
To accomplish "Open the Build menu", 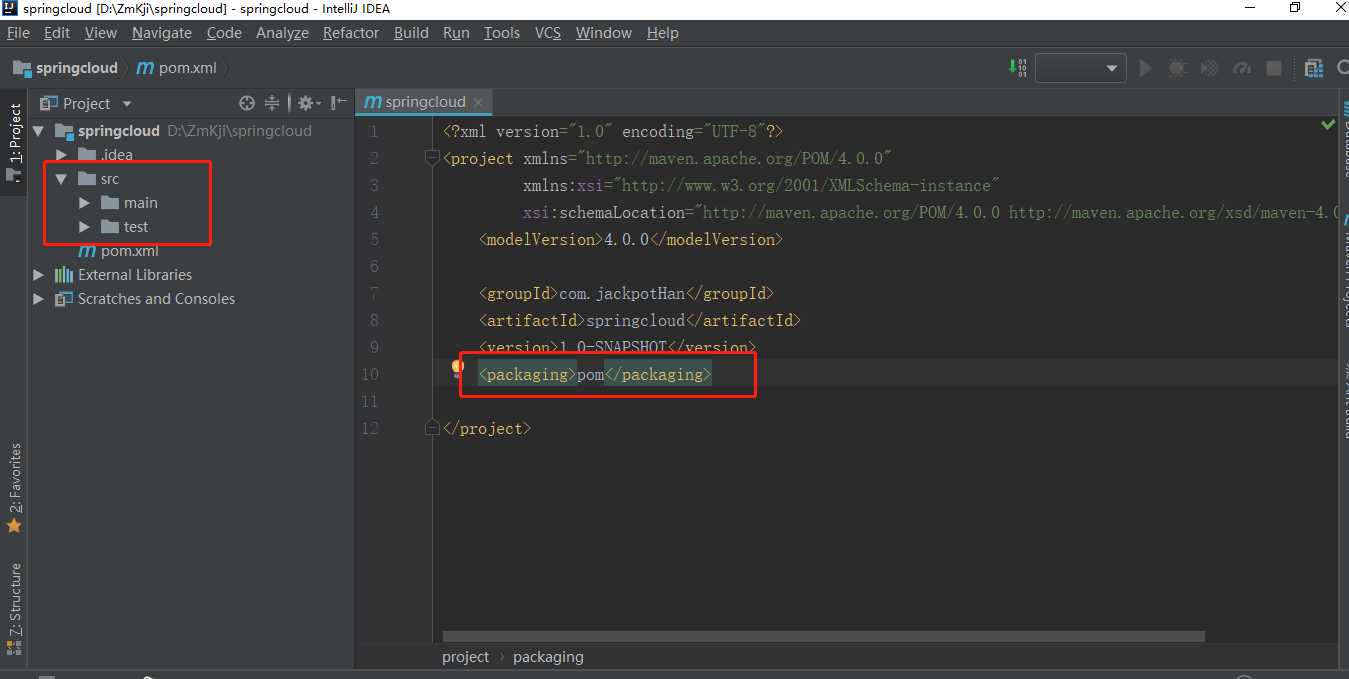I will point(411,33).
